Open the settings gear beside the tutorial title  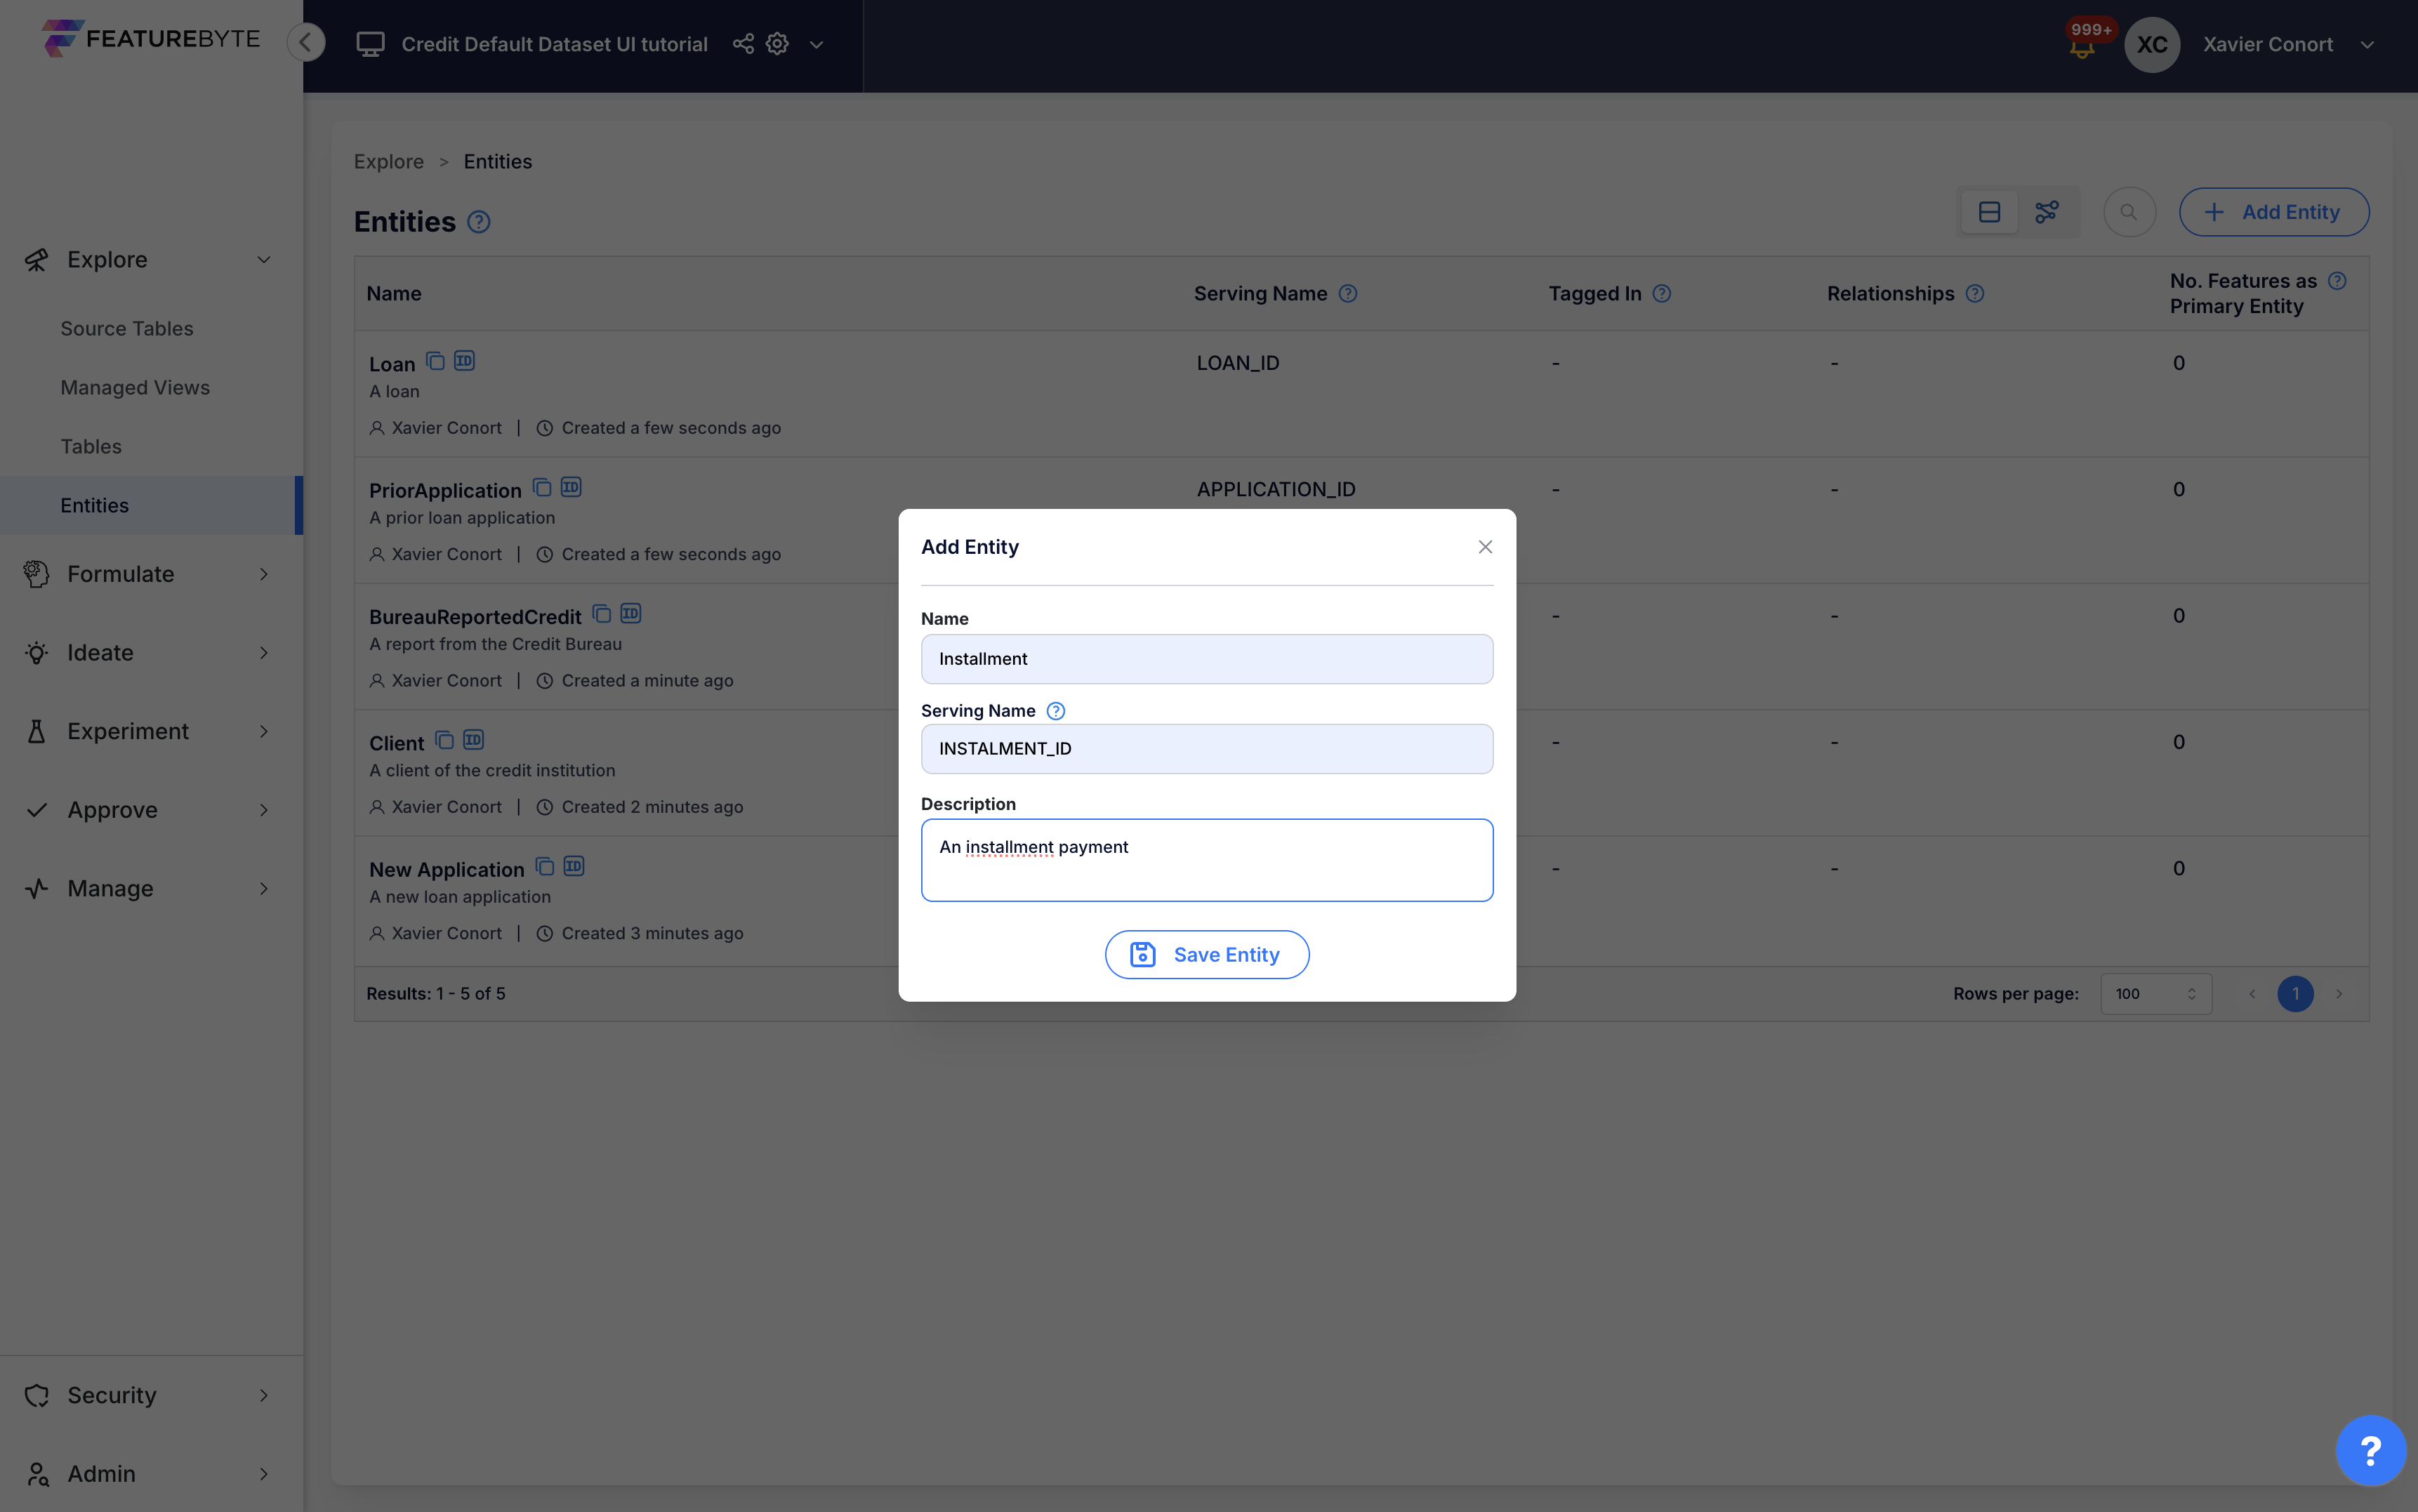tap(776, 43)
